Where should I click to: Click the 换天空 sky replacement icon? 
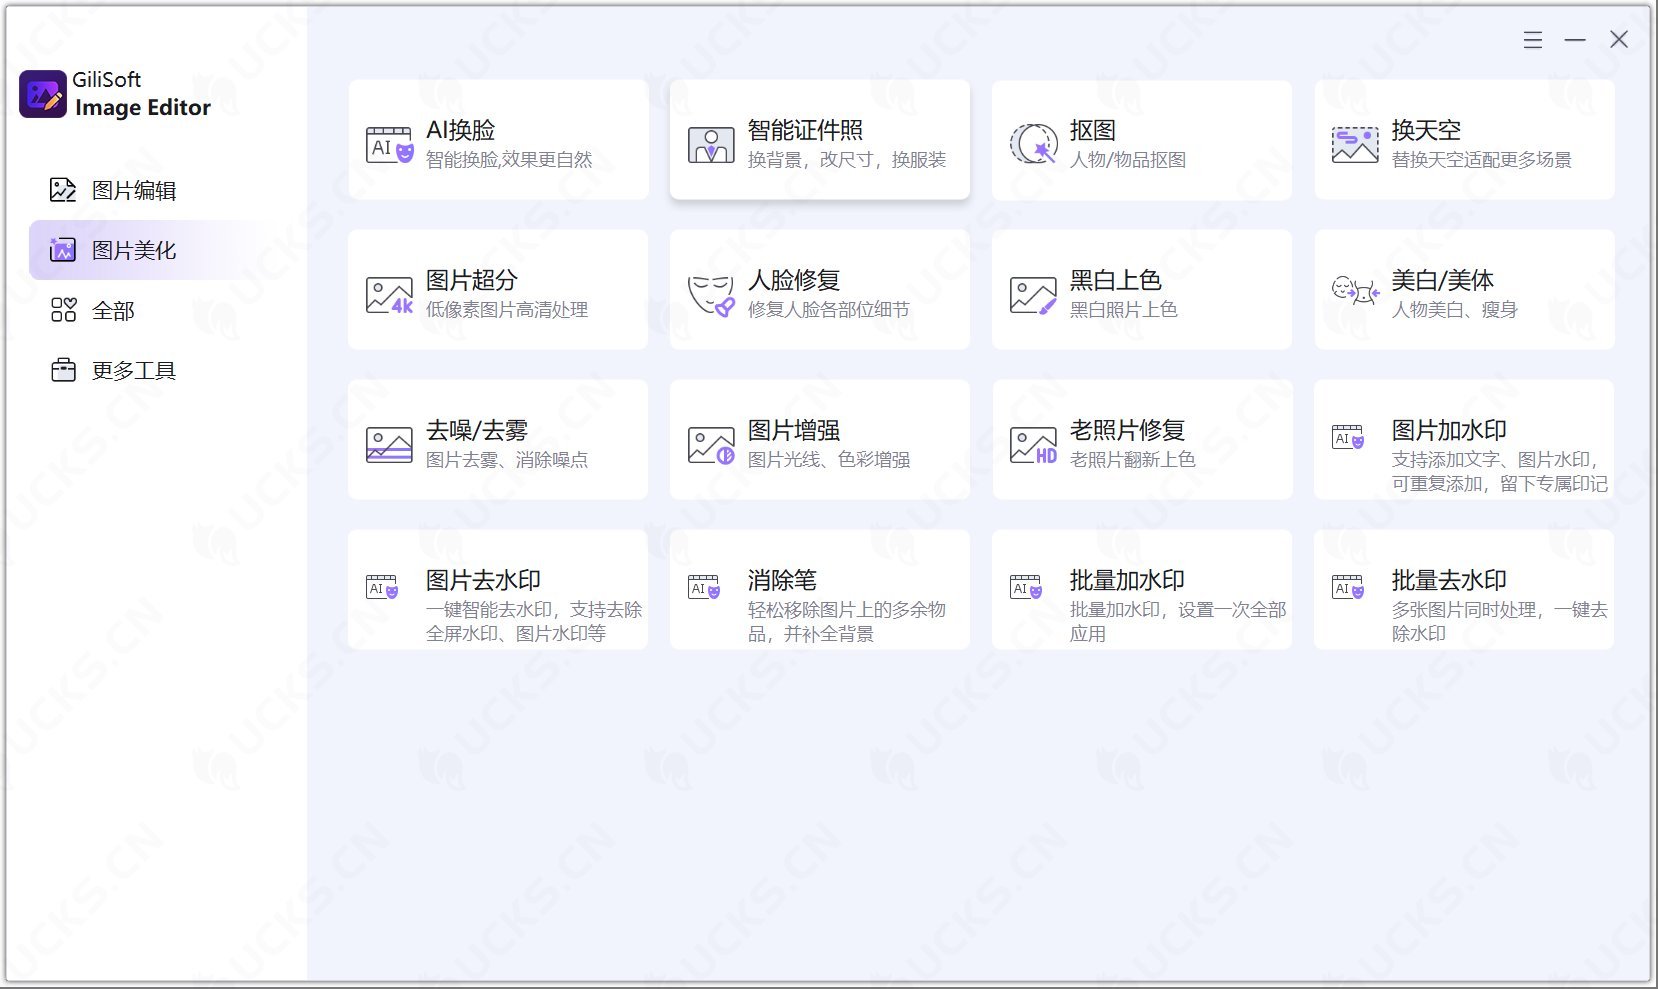click(x=1355, y=145)
